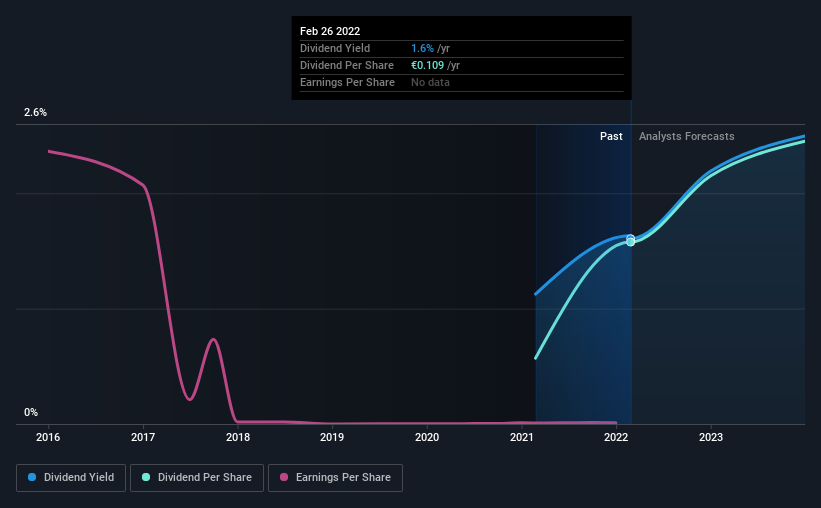The width and height of the screenshot is (821, 508).
Task: Click the 2020 x-axis label
Action: (427, 437)
